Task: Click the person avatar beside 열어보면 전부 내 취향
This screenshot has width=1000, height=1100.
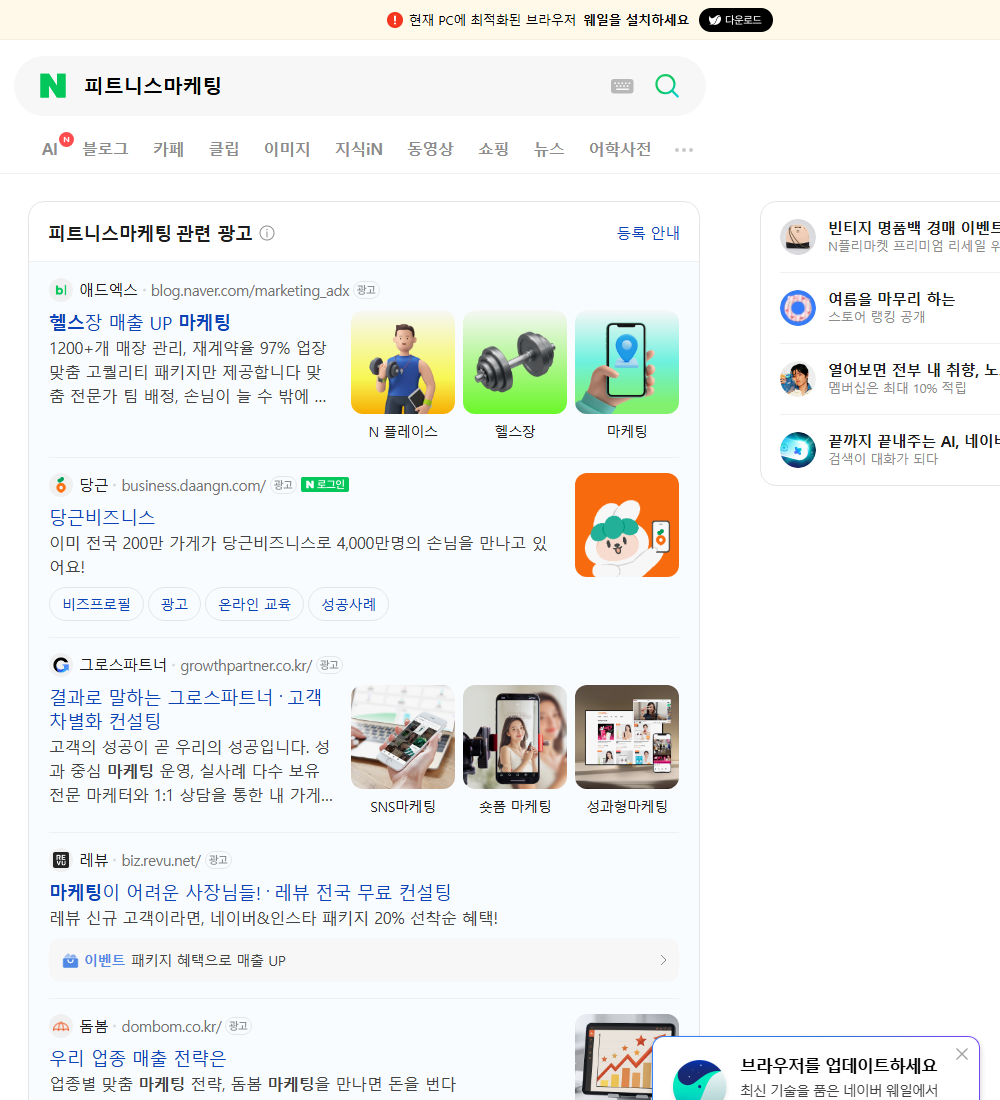Action: (798, 379)
